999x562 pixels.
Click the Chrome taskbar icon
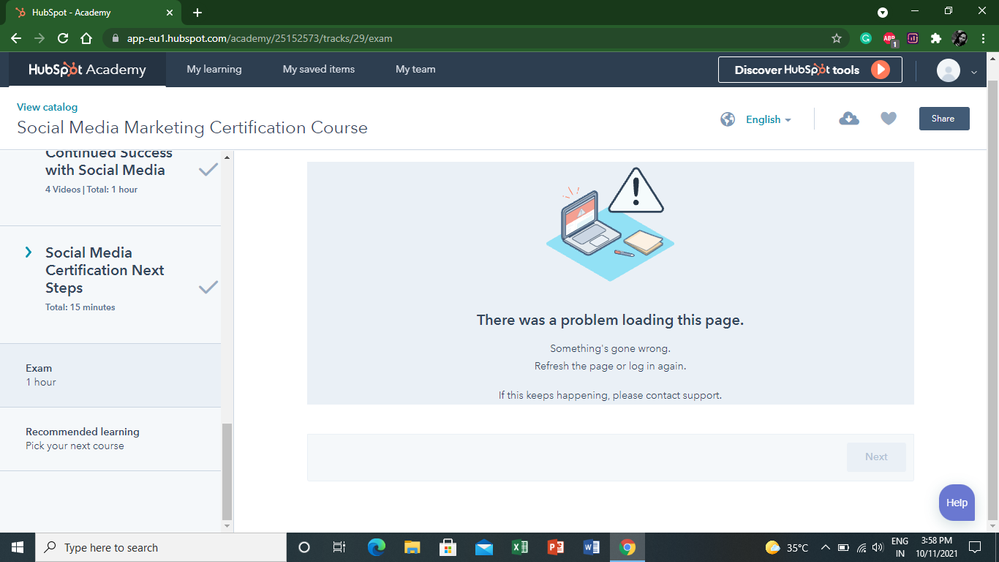pyautogui.click(x=627, y=547)
